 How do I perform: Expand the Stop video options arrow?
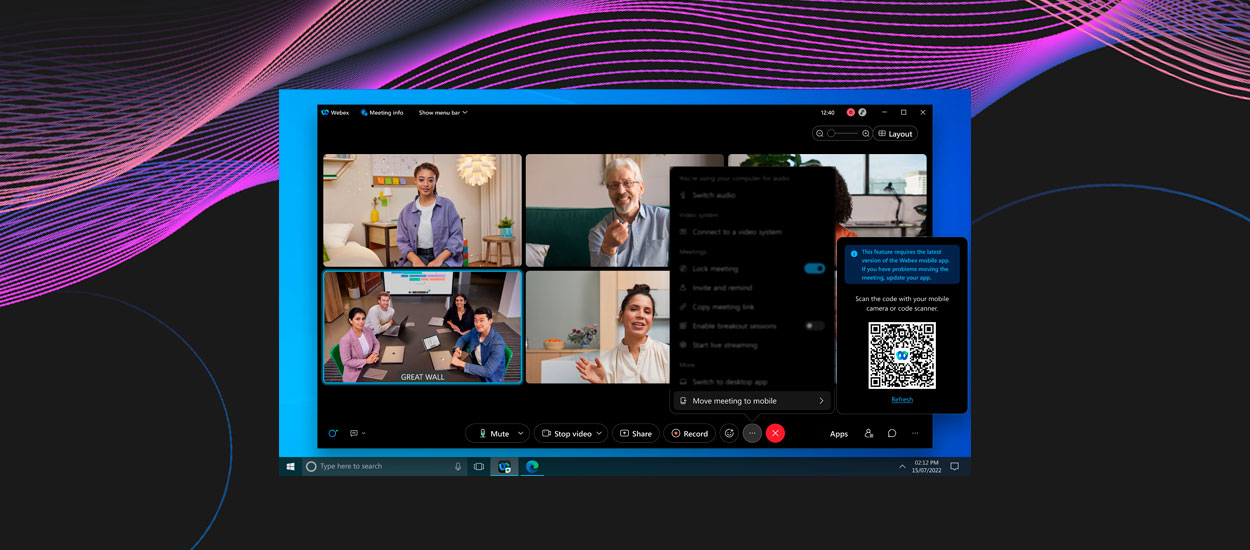[599, 433]
